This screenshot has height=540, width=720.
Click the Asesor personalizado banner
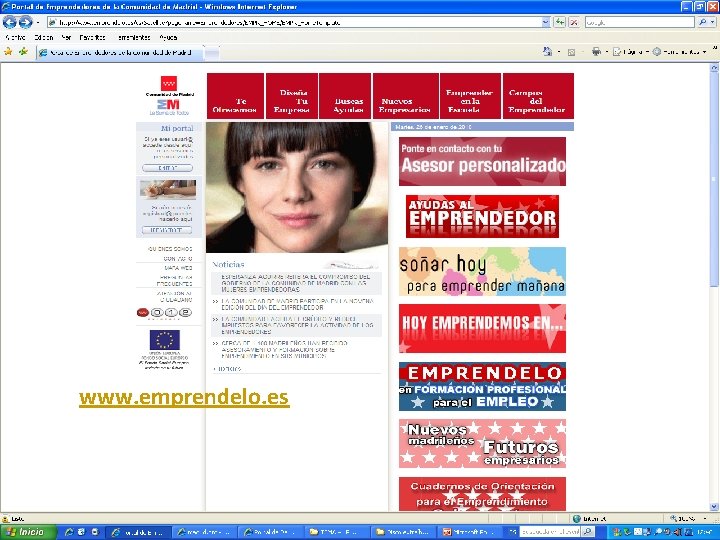(482, 161)
